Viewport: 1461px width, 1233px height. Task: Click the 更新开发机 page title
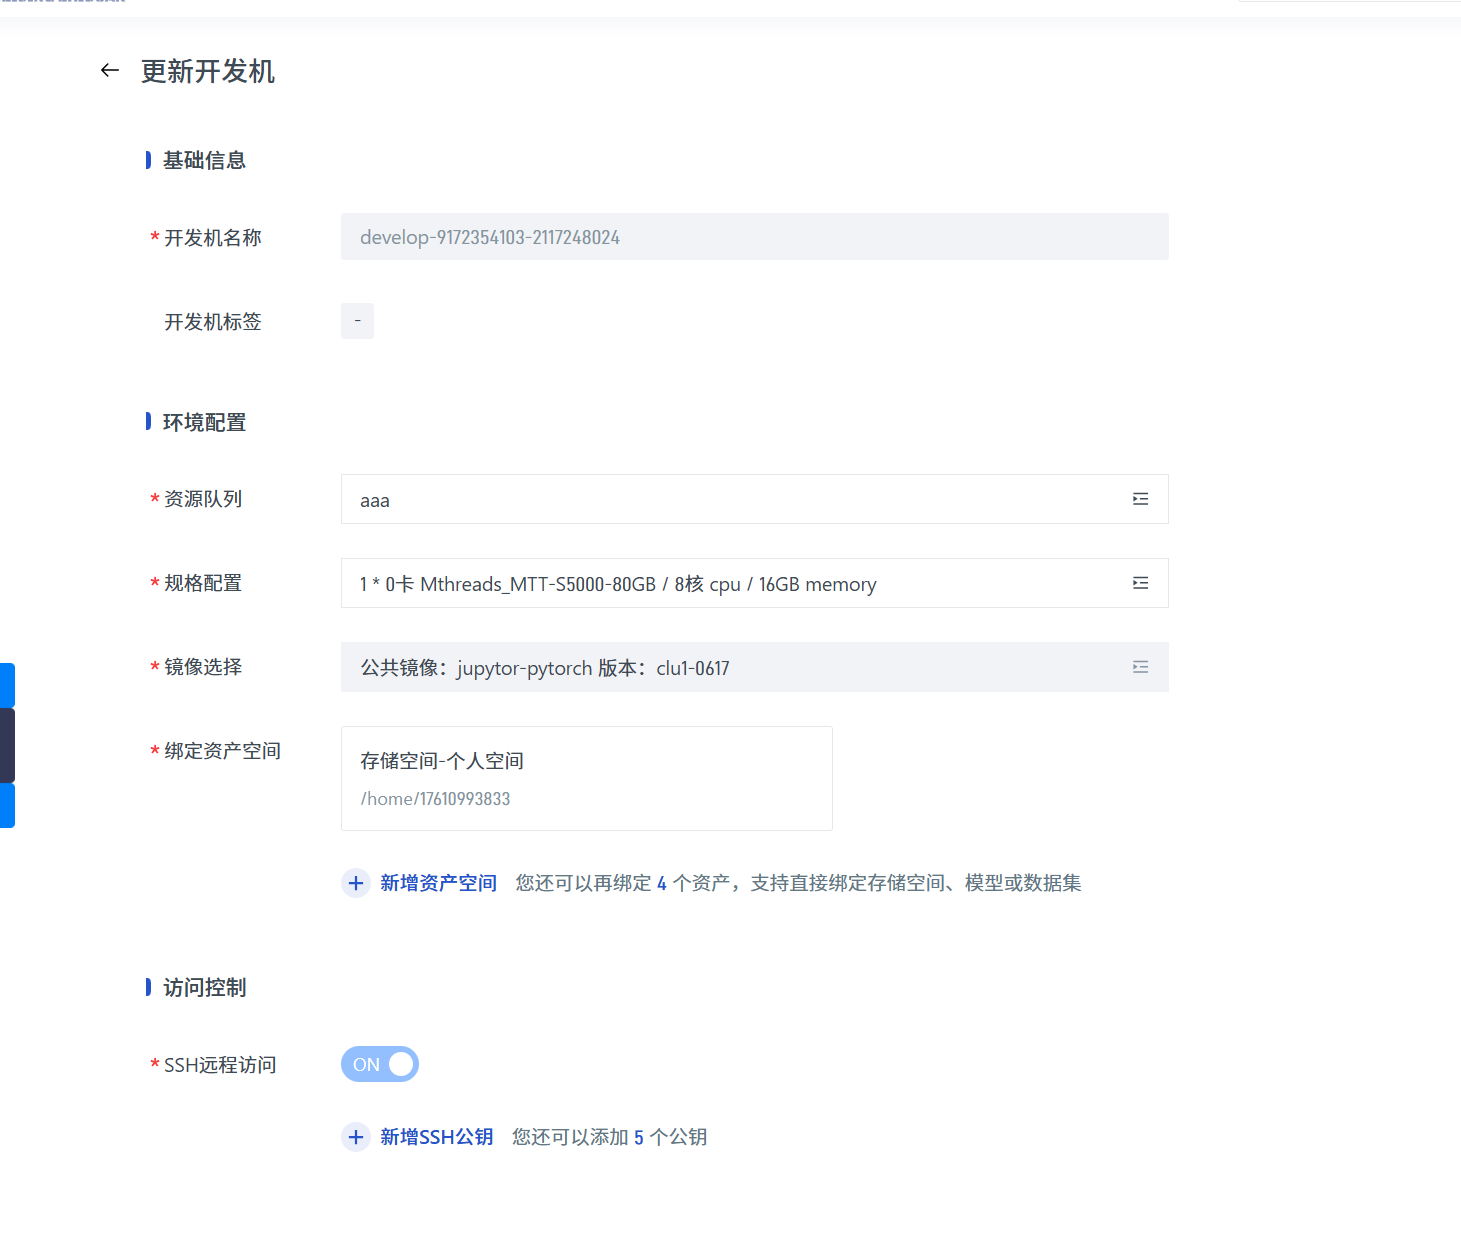pos(208,71)
